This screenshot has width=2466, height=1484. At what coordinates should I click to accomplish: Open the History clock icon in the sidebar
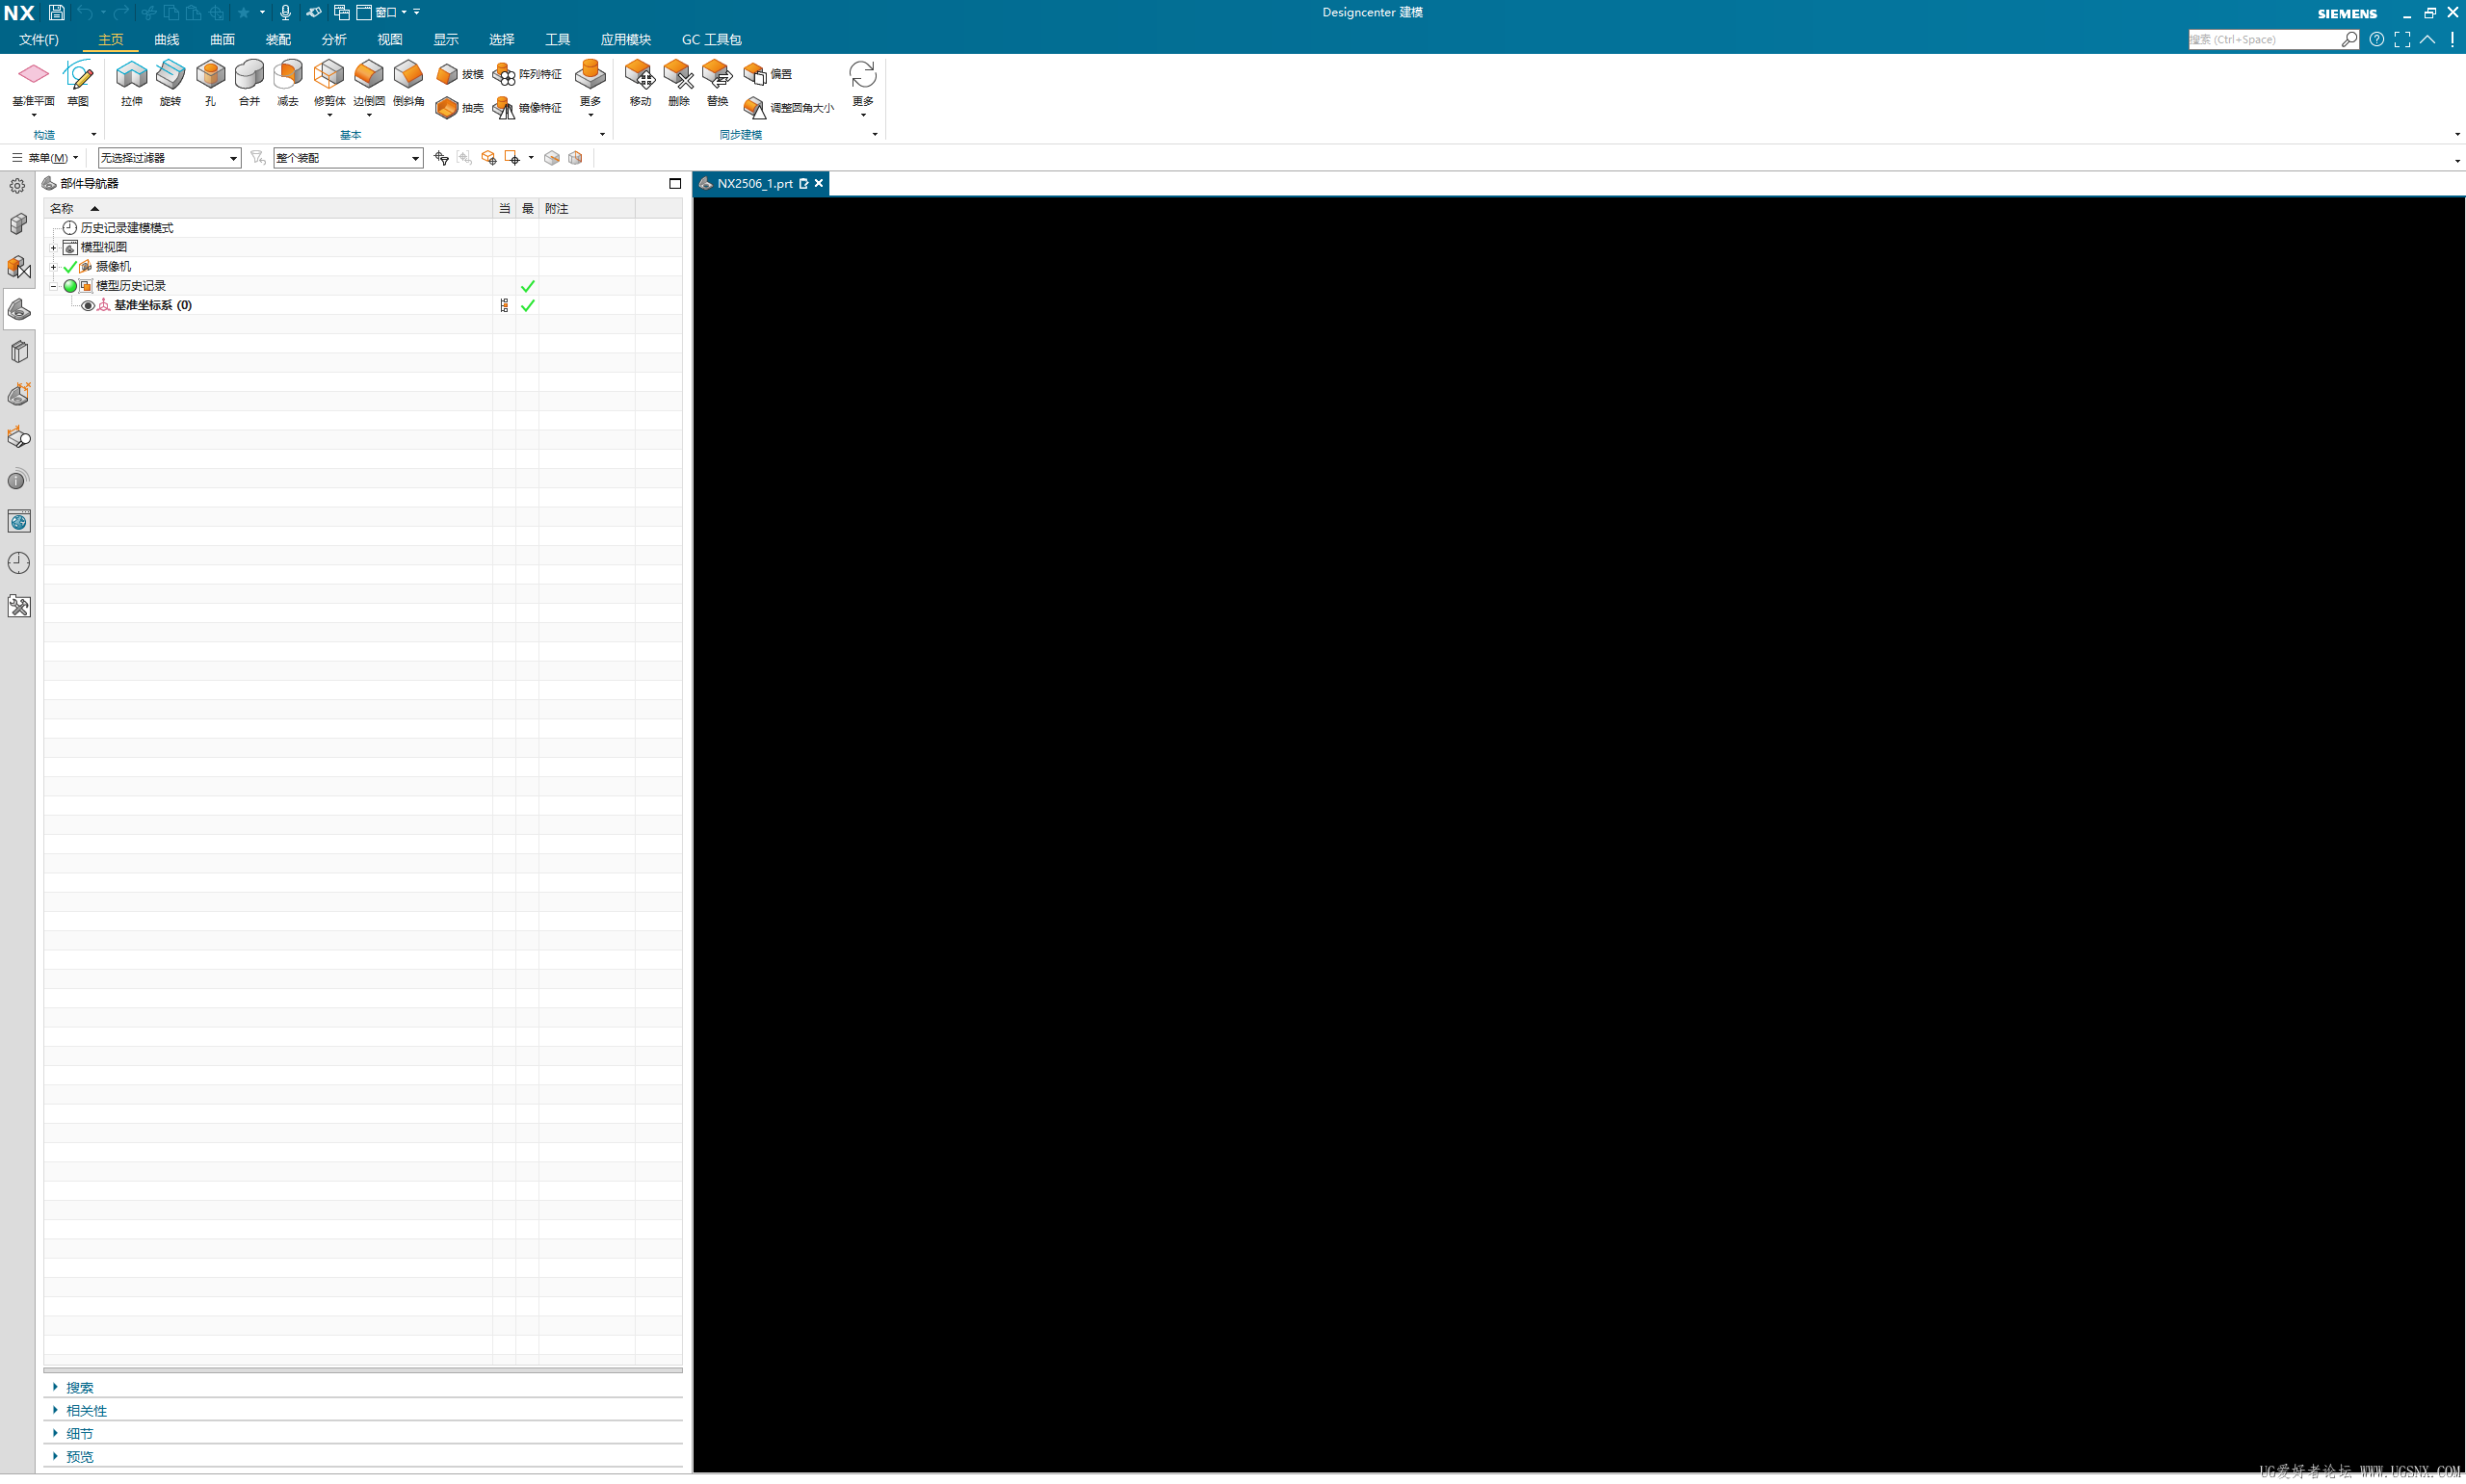tap(19, 563)
